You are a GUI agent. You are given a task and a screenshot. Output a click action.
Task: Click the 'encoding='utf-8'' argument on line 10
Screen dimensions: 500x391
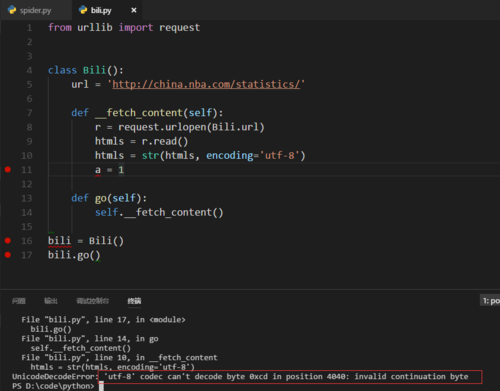[252, 156]
